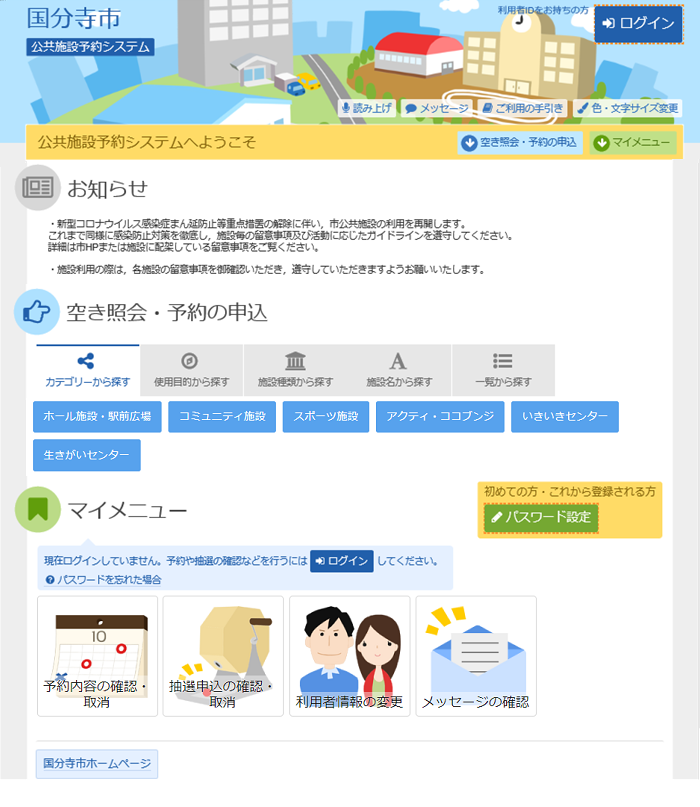The image size is (700, 807).
Task: Switch to 使用目的から探す tab
Action: click(191, 370)
